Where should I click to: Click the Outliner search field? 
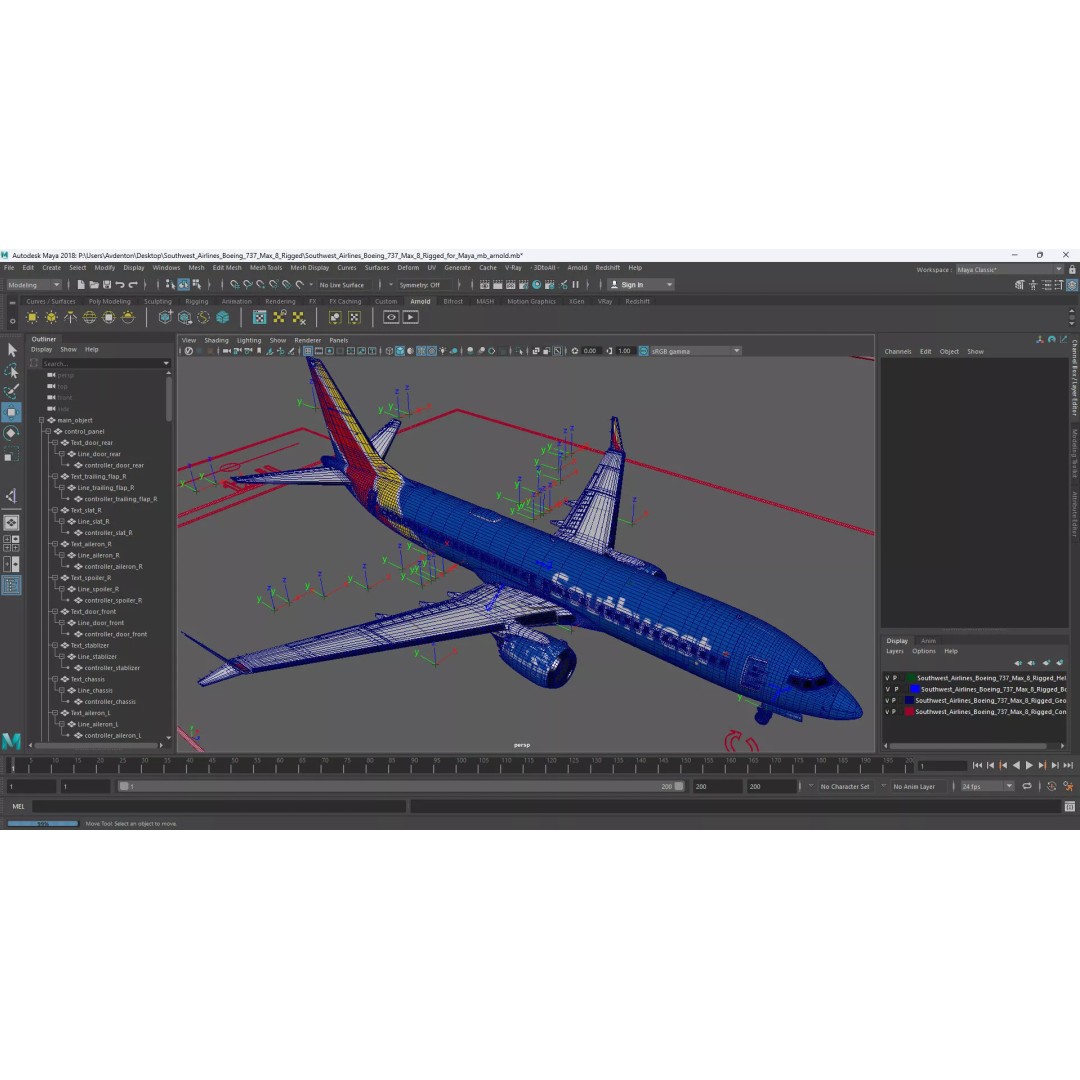(105, 363)
